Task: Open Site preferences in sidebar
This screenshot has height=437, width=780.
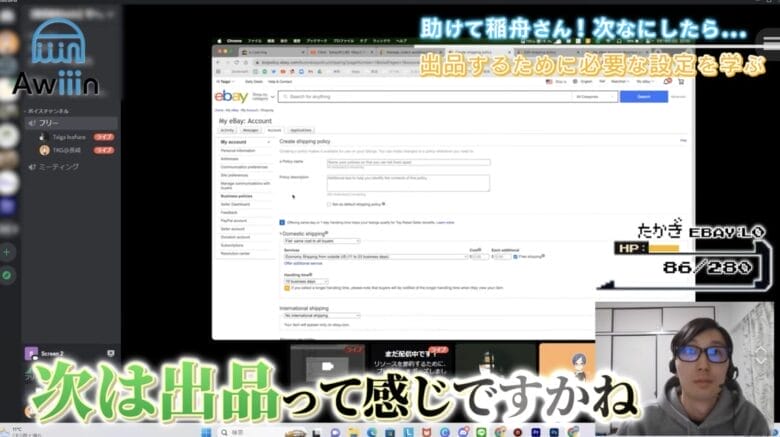Action: tap(234, 175)
